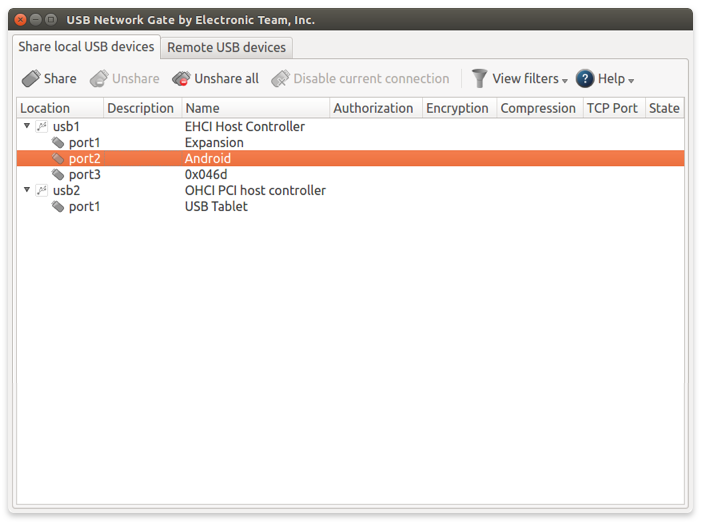The image size is (701, 529).
Task: Sort by the State column header
Action: (x=665, y=108)
